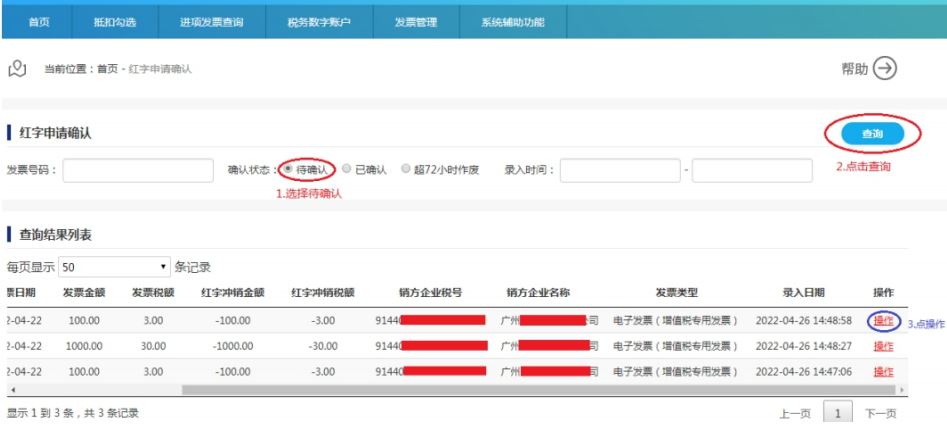Click the 首页 breadcrumb link
The height and width of the screenshot is (428, 947).
click(x=108, y=69)
